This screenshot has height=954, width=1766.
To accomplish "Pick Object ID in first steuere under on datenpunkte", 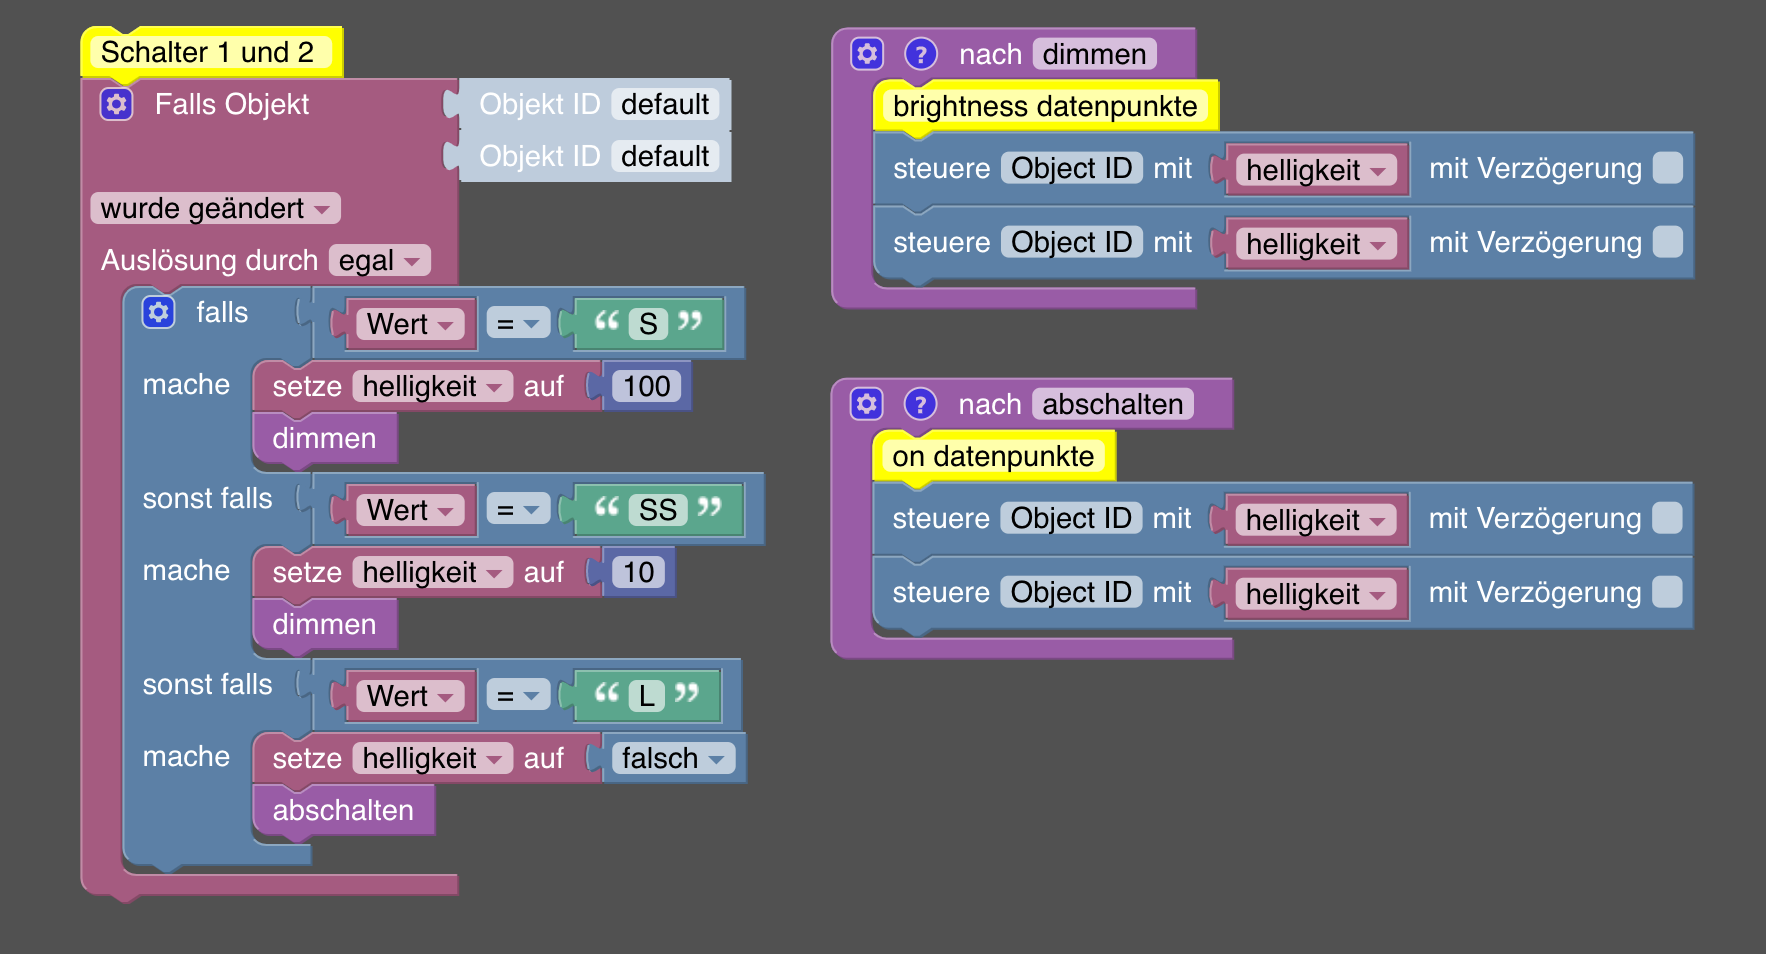I will (x=1071, y=518).
